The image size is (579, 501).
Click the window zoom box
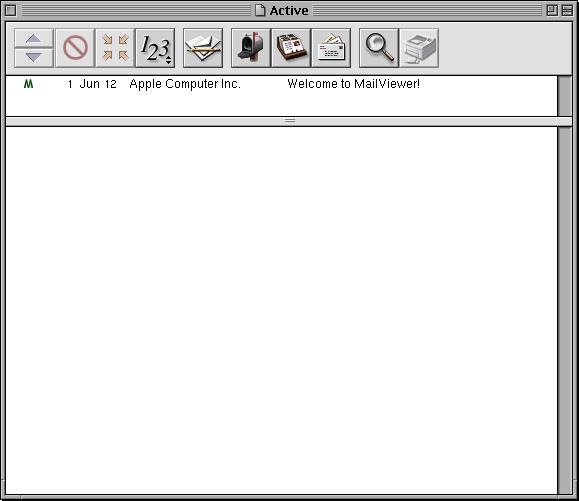552,10
